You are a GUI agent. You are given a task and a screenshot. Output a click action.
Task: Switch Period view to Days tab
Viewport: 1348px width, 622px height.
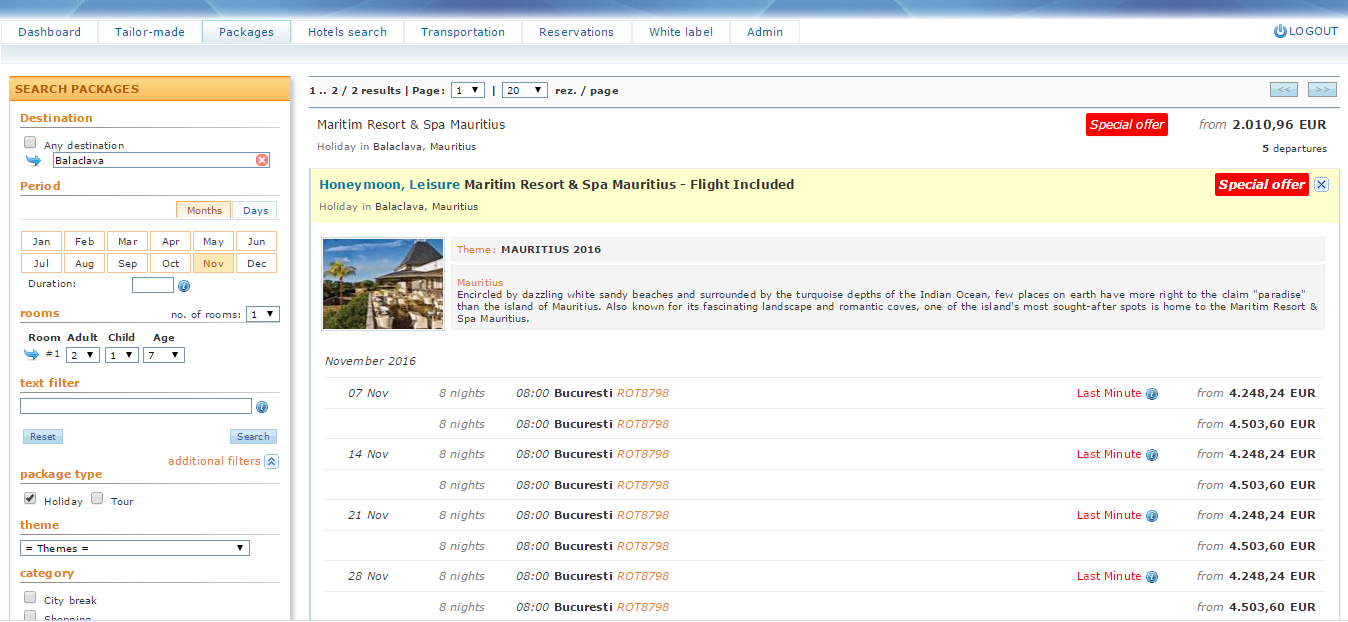pos(255,210)
